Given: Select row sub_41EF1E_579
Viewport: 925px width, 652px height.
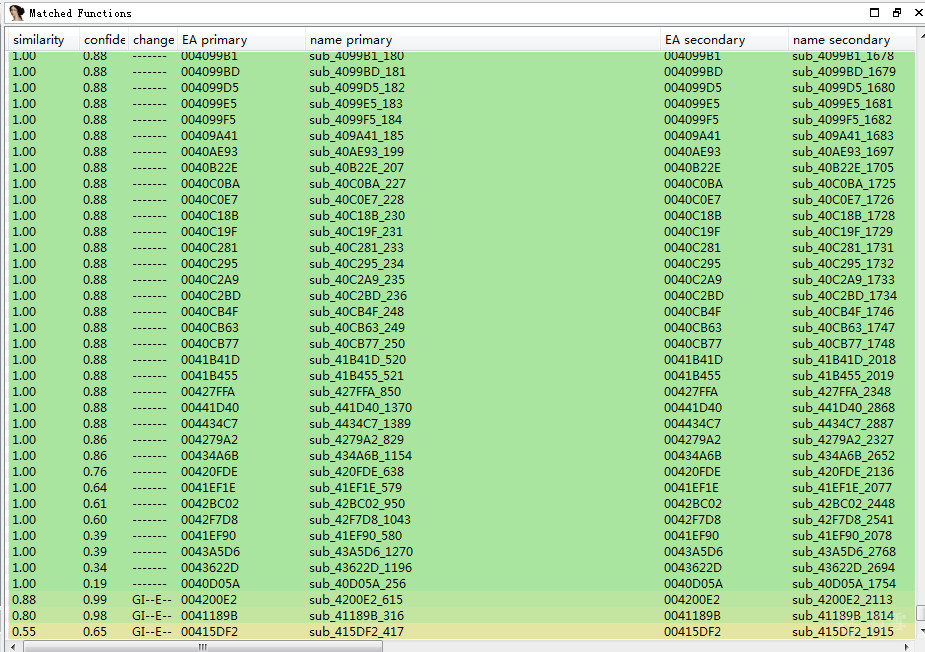Looking at the screenshot, I should 461,488.
